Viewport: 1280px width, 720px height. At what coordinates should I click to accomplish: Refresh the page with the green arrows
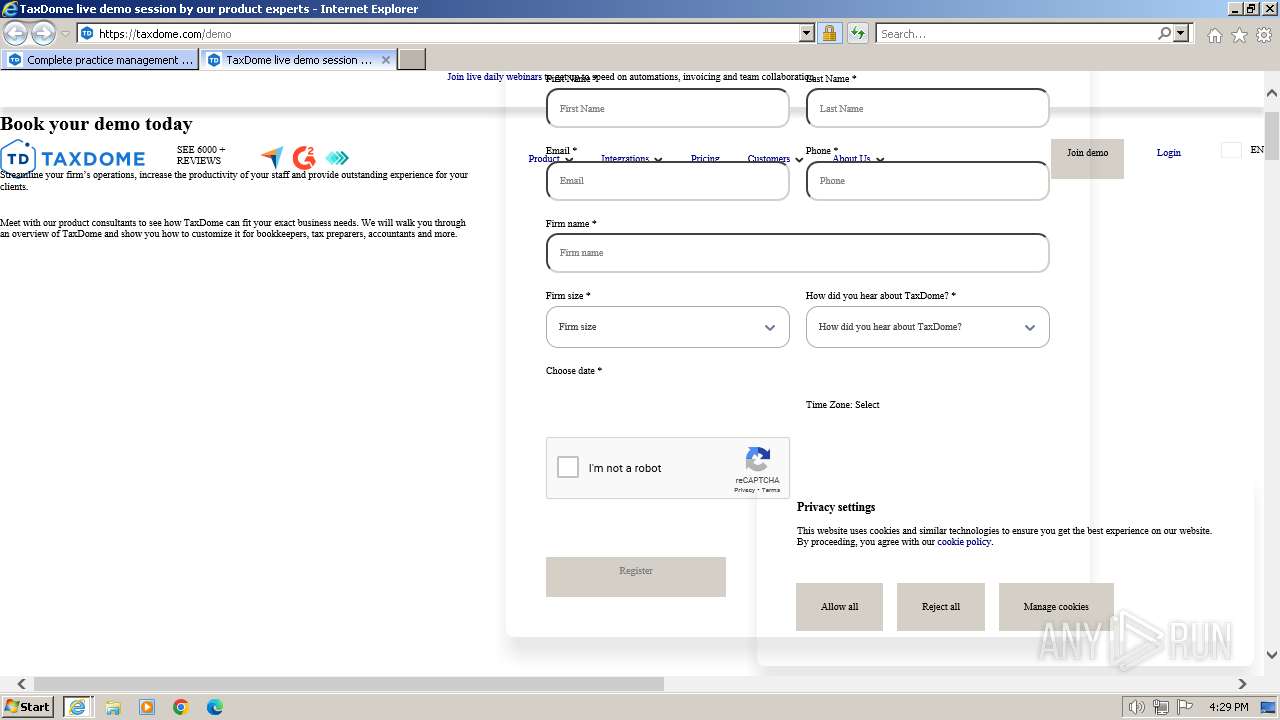pos(858,33)
